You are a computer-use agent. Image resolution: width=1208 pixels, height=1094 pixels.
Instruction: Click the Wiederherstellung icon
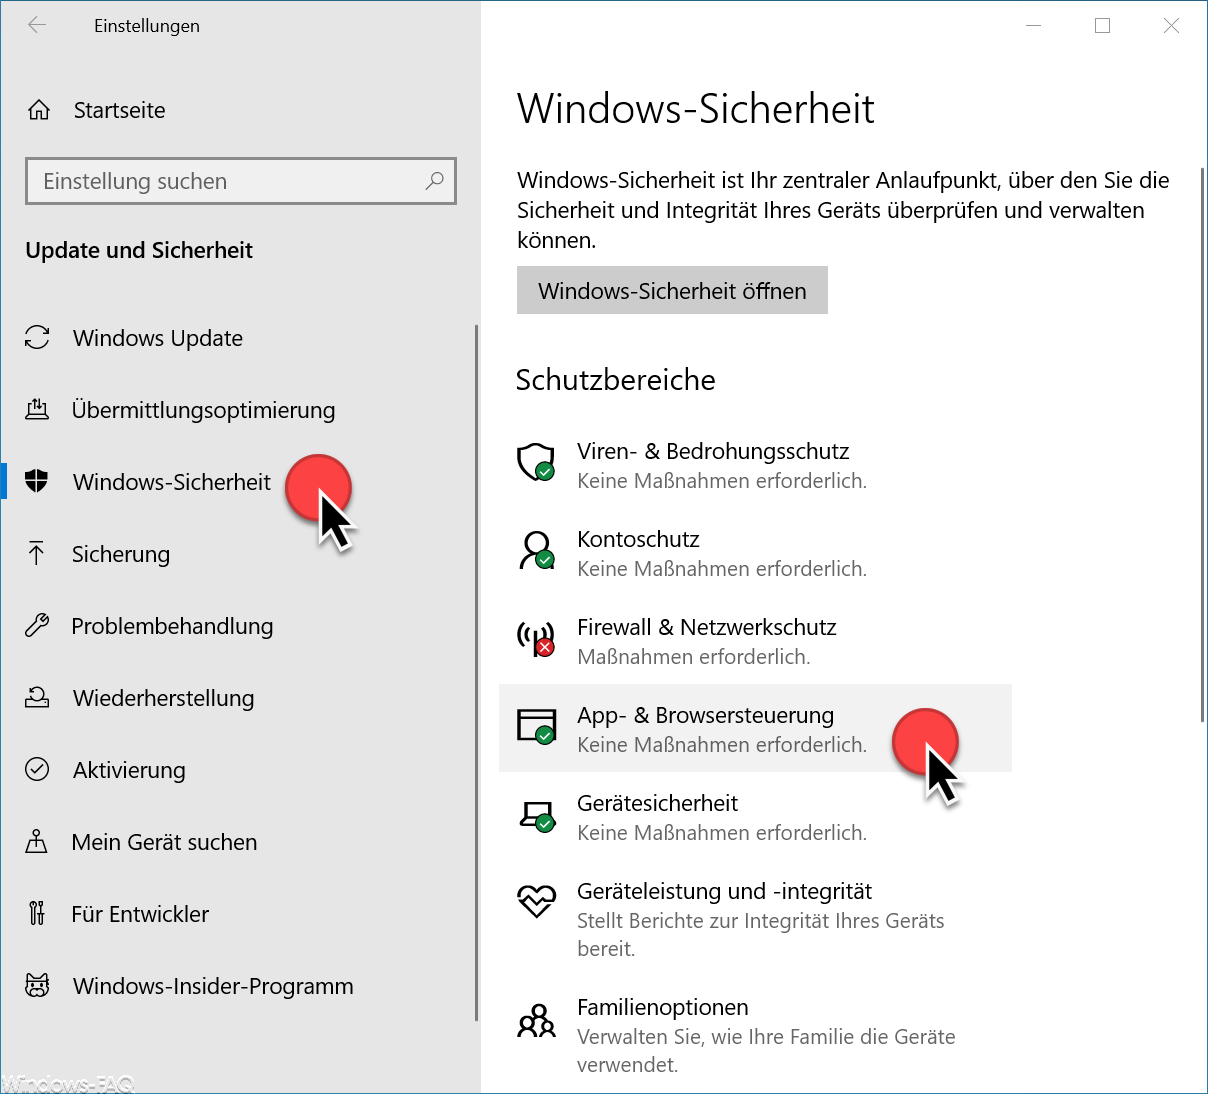pyautogui.click(x=37, y=697)
